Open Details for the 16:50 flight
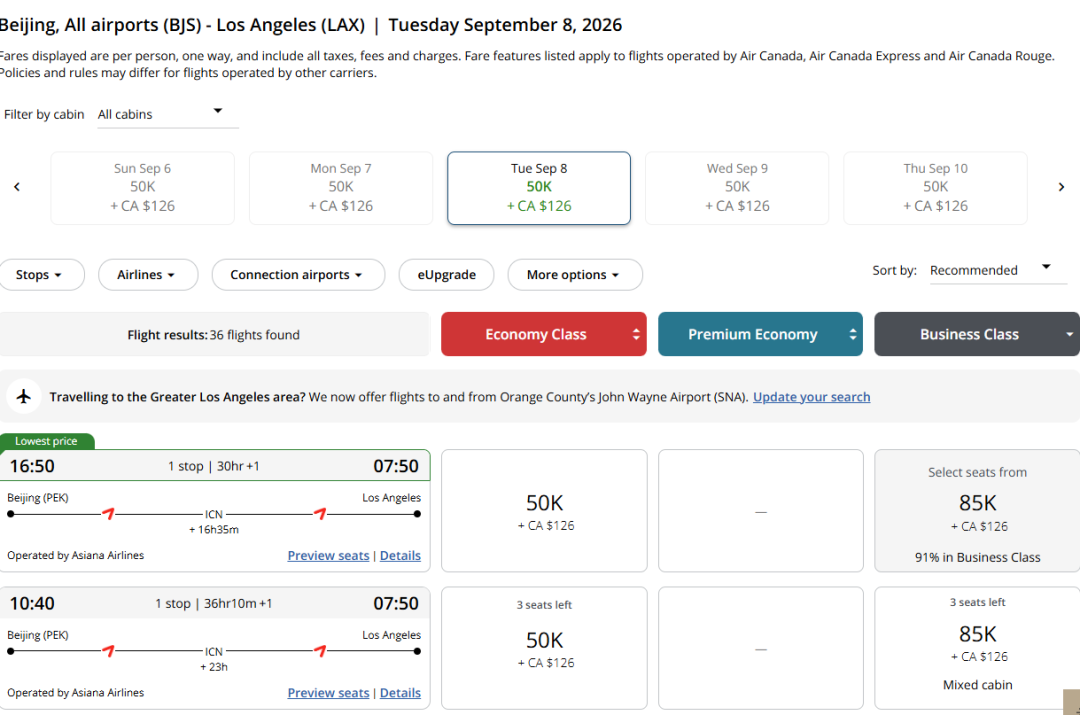The width and height of the screenshot is (1080, 715). pos(400,555)
